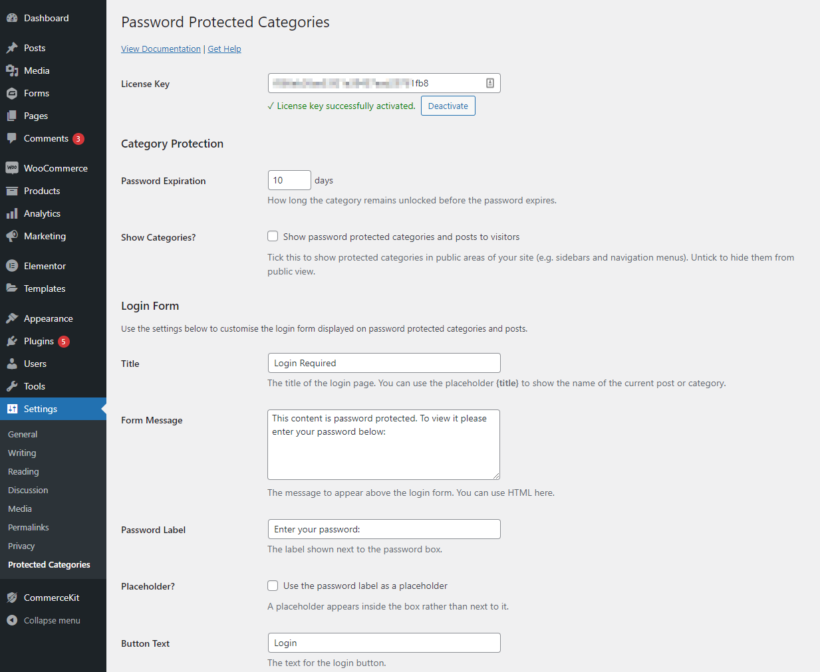Click the Media library icon in the main menu
Screen dimensions: 820x672
[12, 71]
